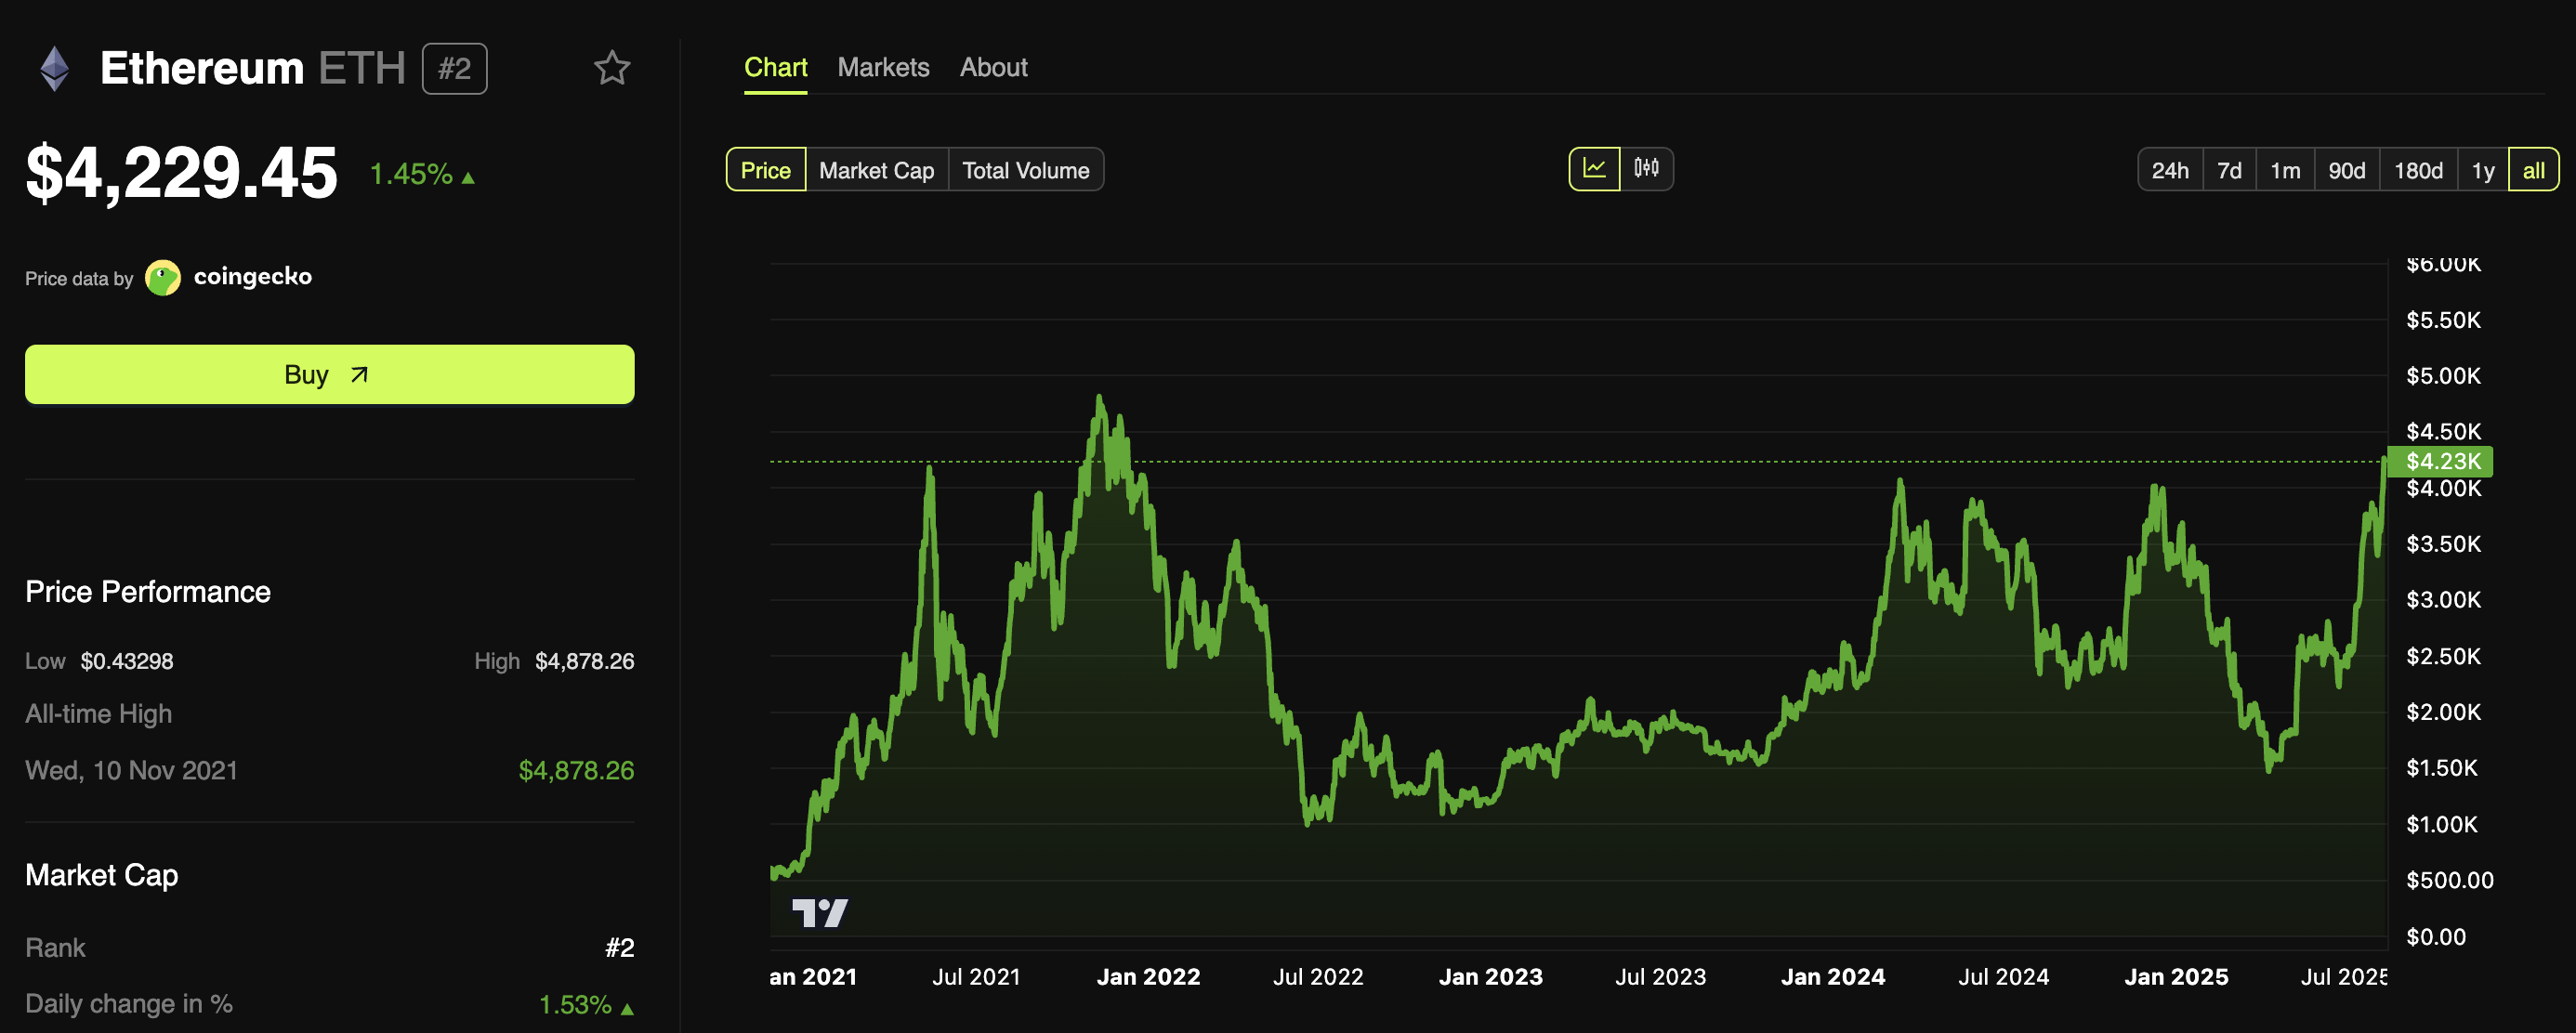Click the CoinGecko logo icon

163,278
